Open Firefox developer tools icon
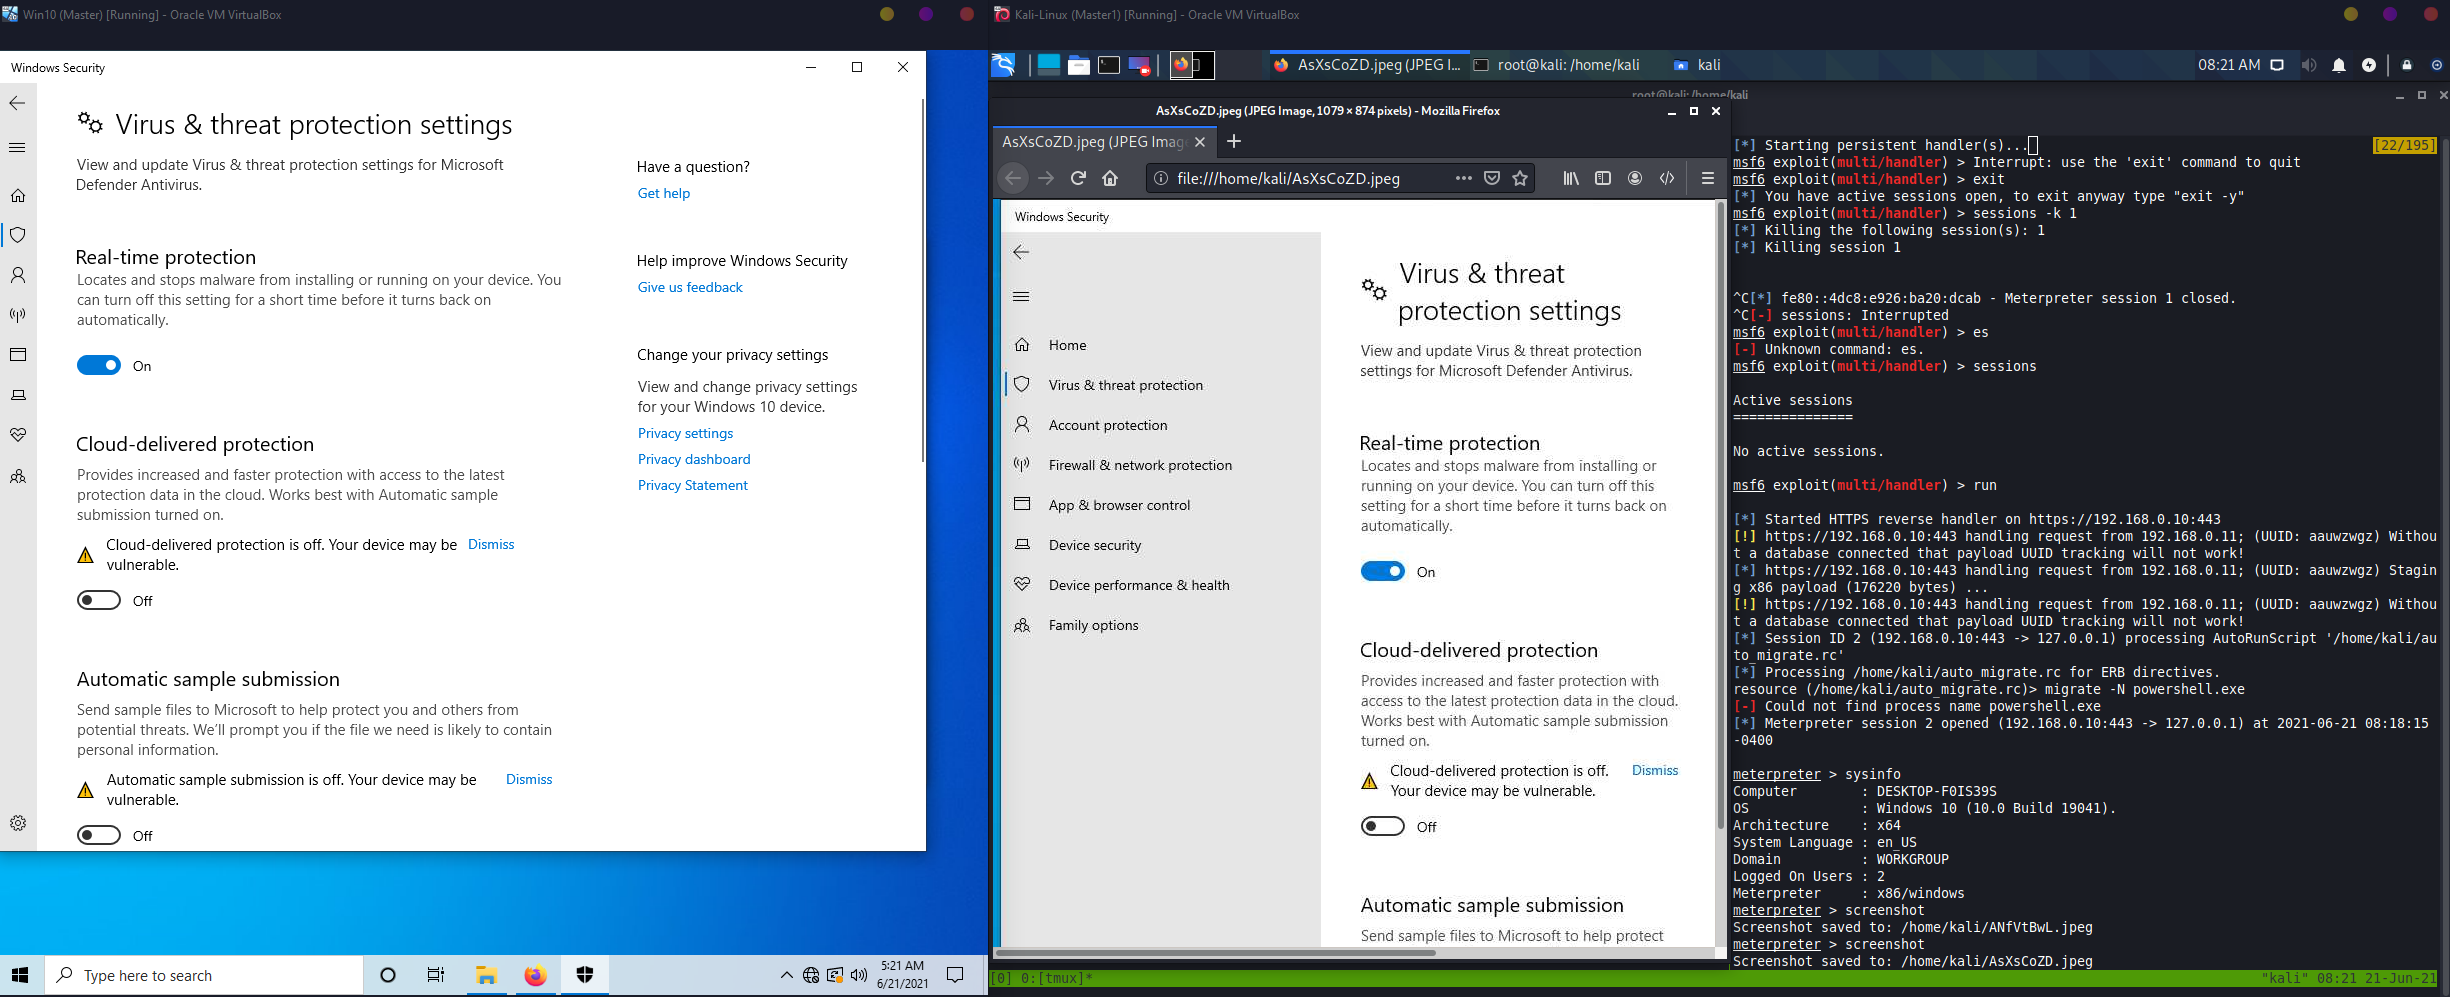Screen dimensions: 2450x997 pyautogui.click(x=1667, y=178)
